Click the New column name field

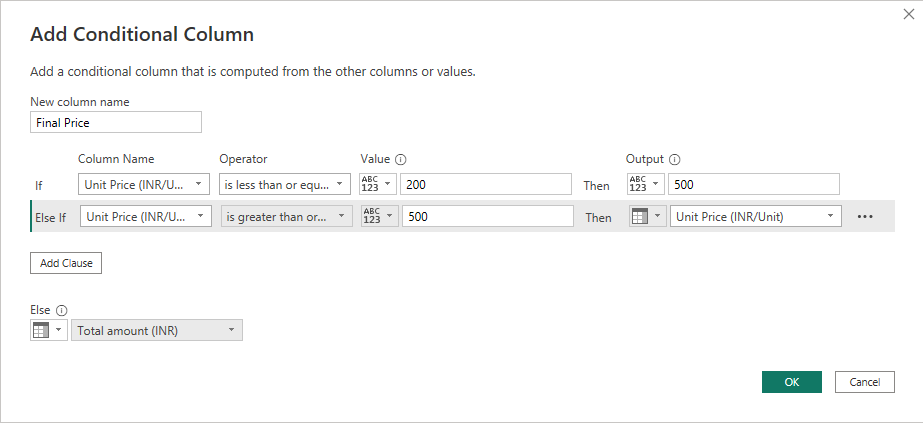[x=116, y=122]
